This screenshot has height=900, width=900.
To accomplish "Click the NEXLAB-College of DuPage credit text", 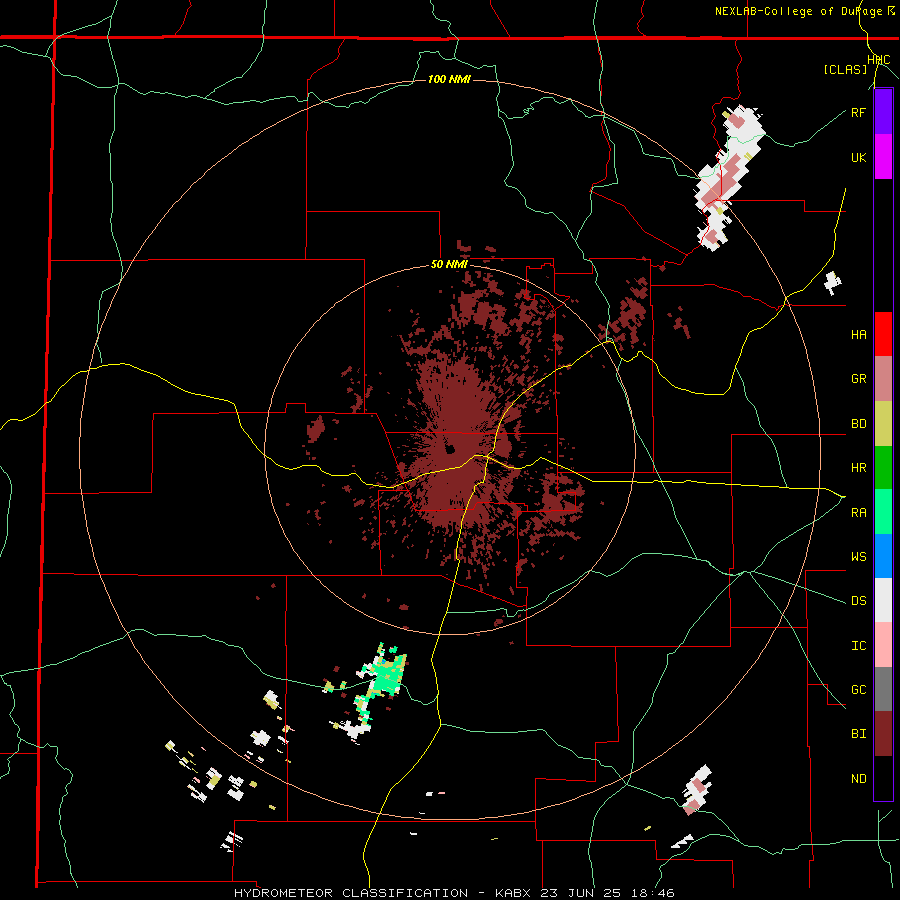I will (800, 11).
